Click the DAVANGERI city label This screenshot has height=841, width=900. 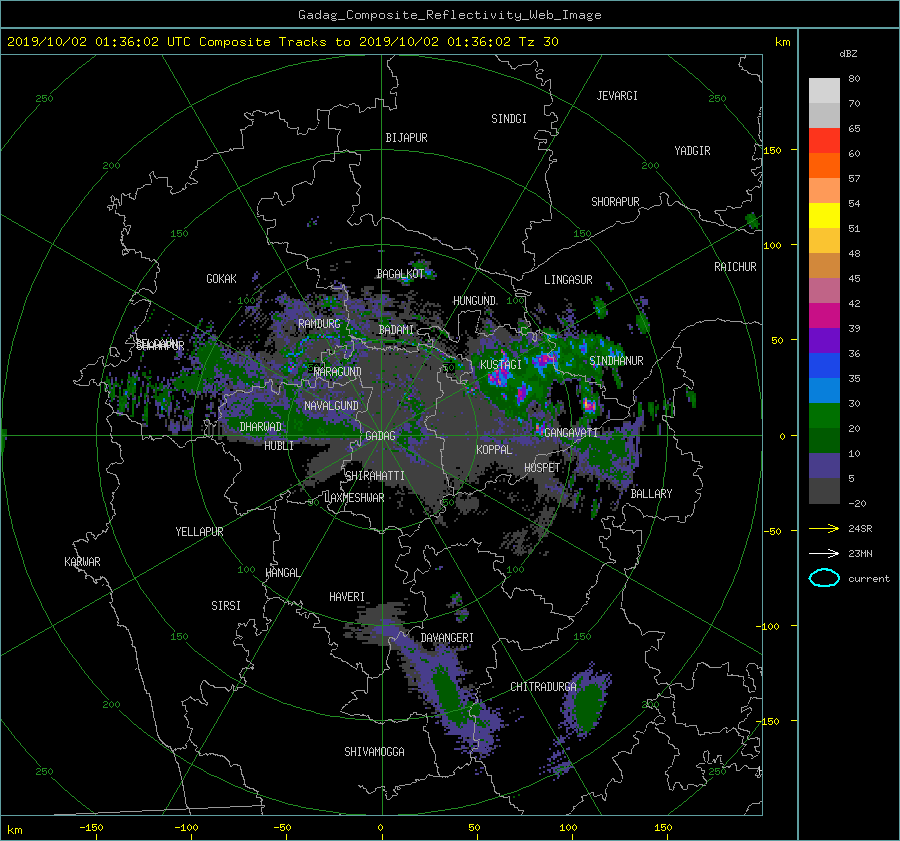(x=447, y=638)
